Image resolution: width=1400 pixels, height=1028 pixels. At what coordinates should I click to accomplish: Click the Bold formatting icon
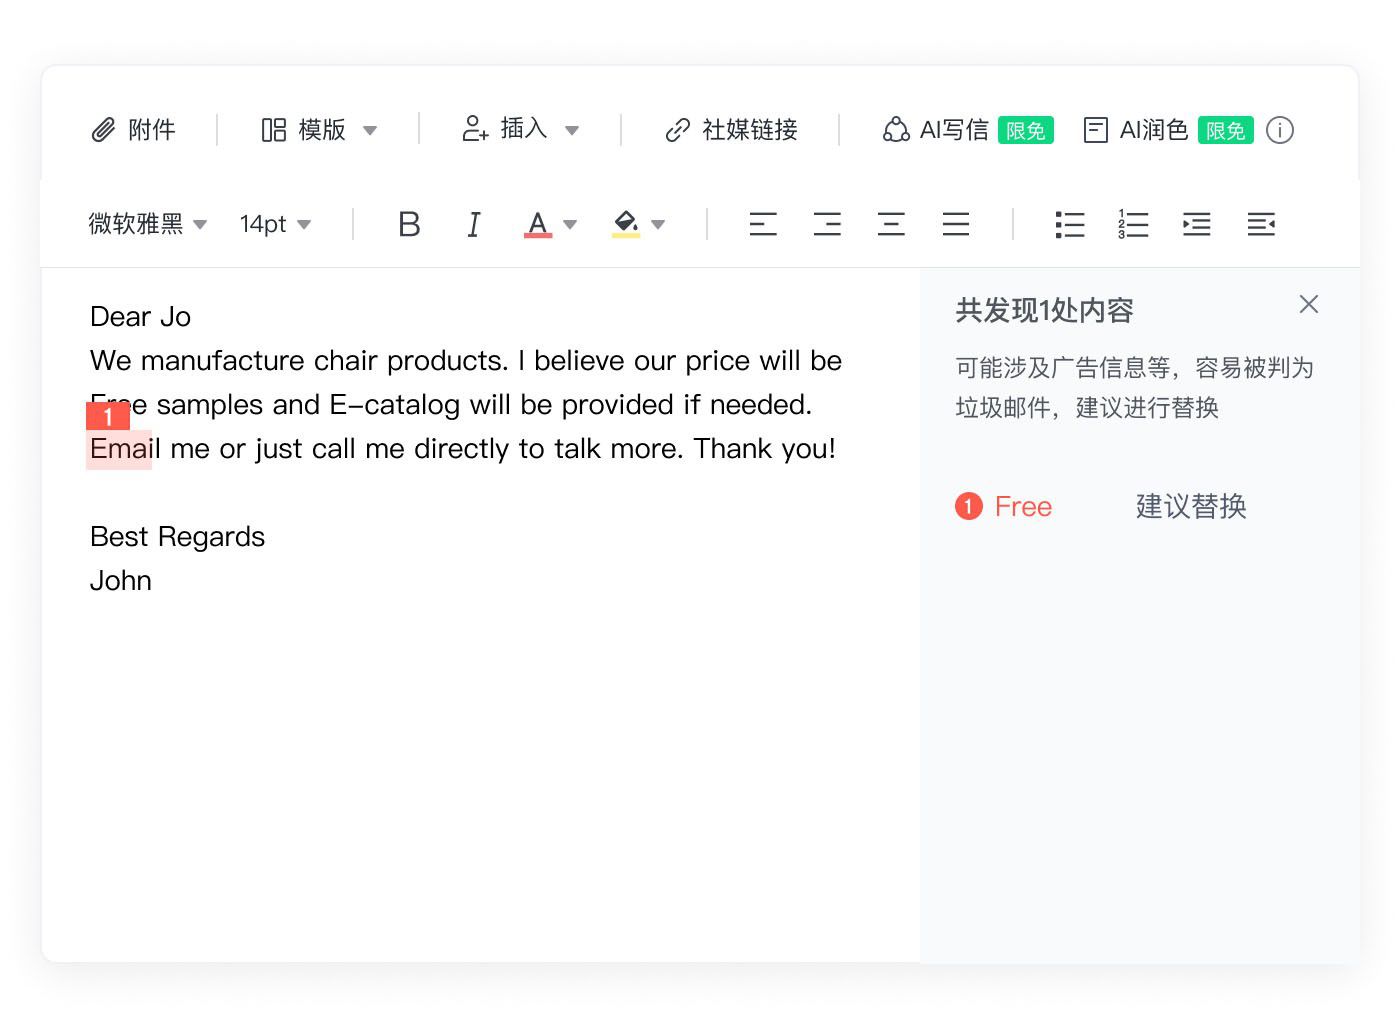(409, 224)
